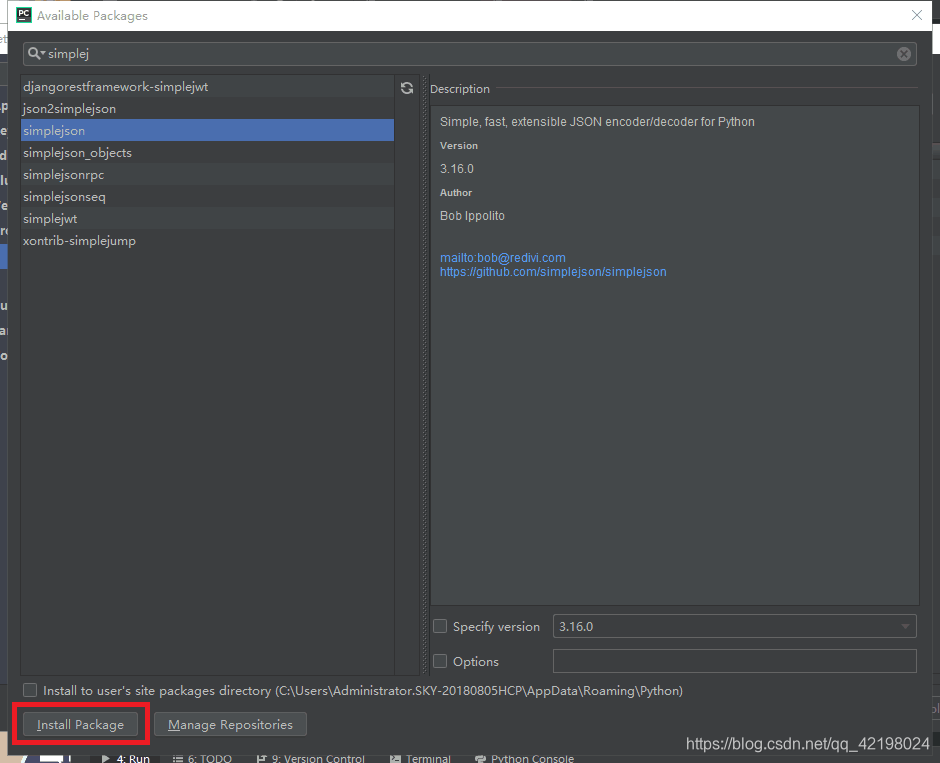The image size is (940, 763).
Task: Click PyCharm logo in title bar
Action: click(24, 15)
